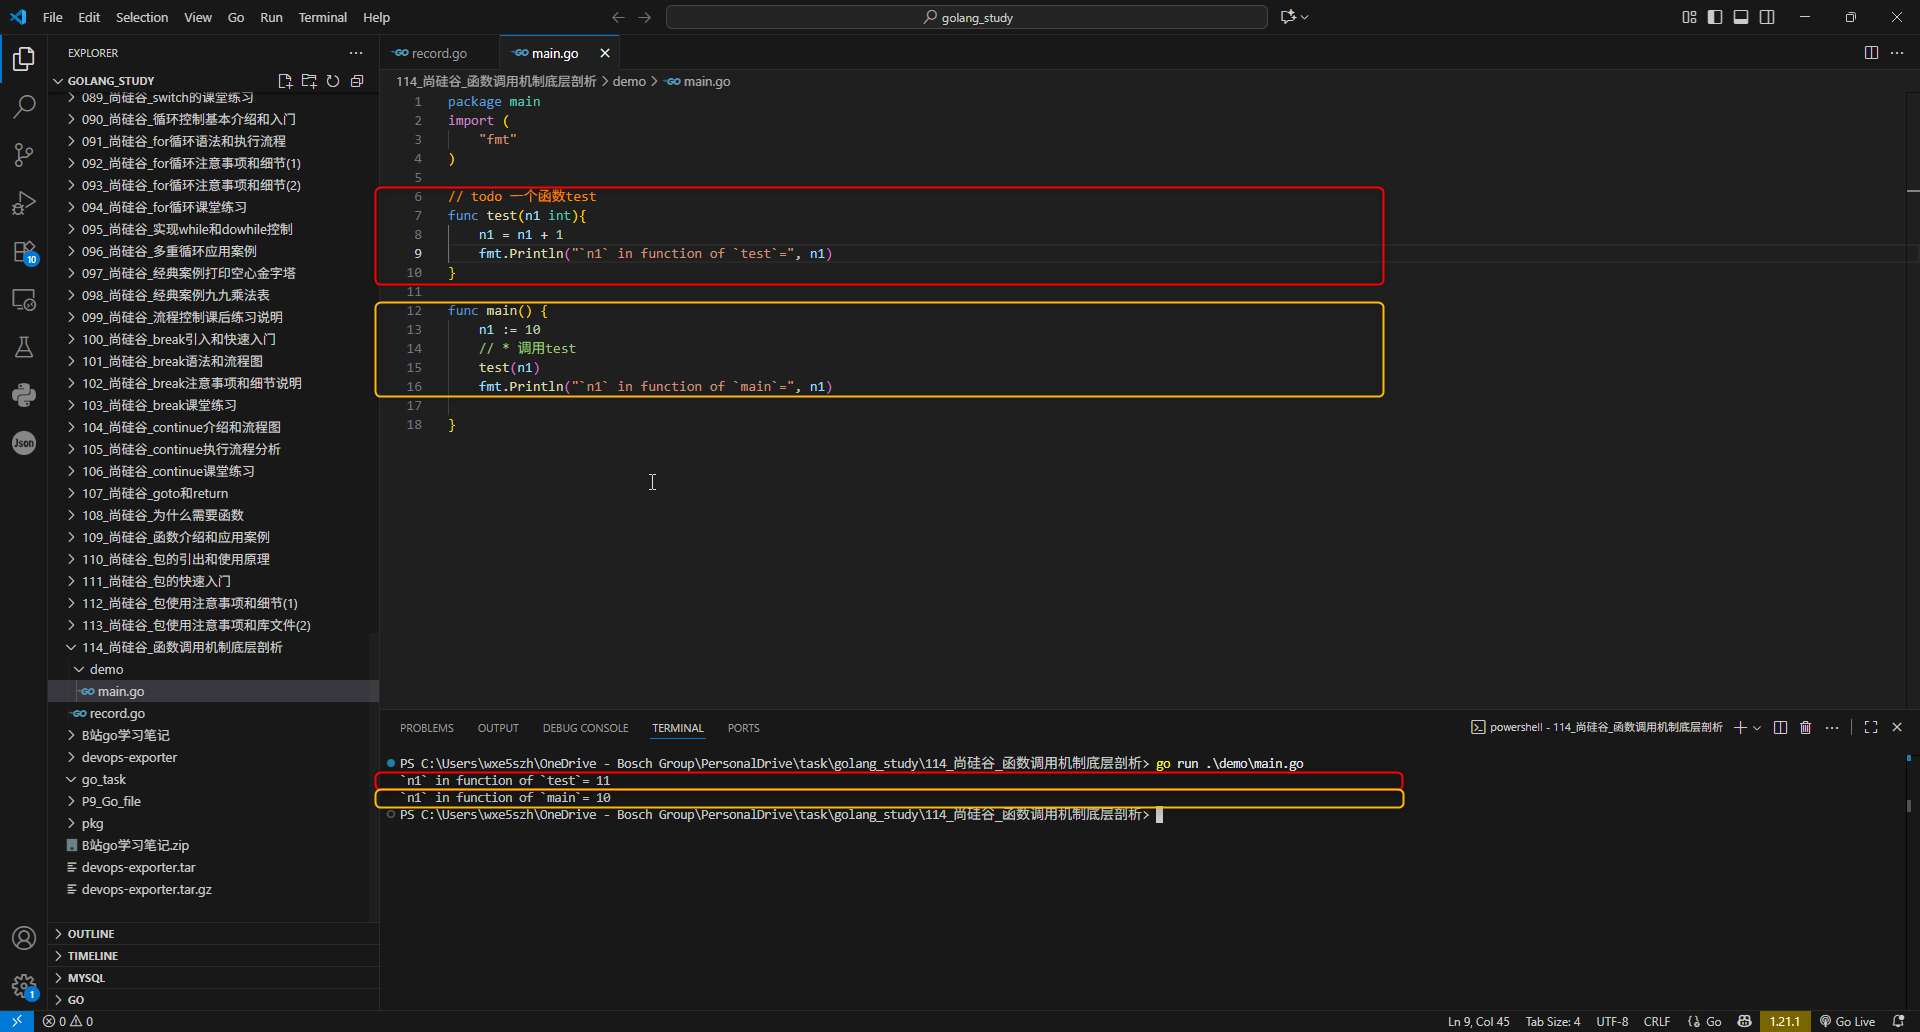
Task: Split the terminal panel
Action: pos(1780,728)
